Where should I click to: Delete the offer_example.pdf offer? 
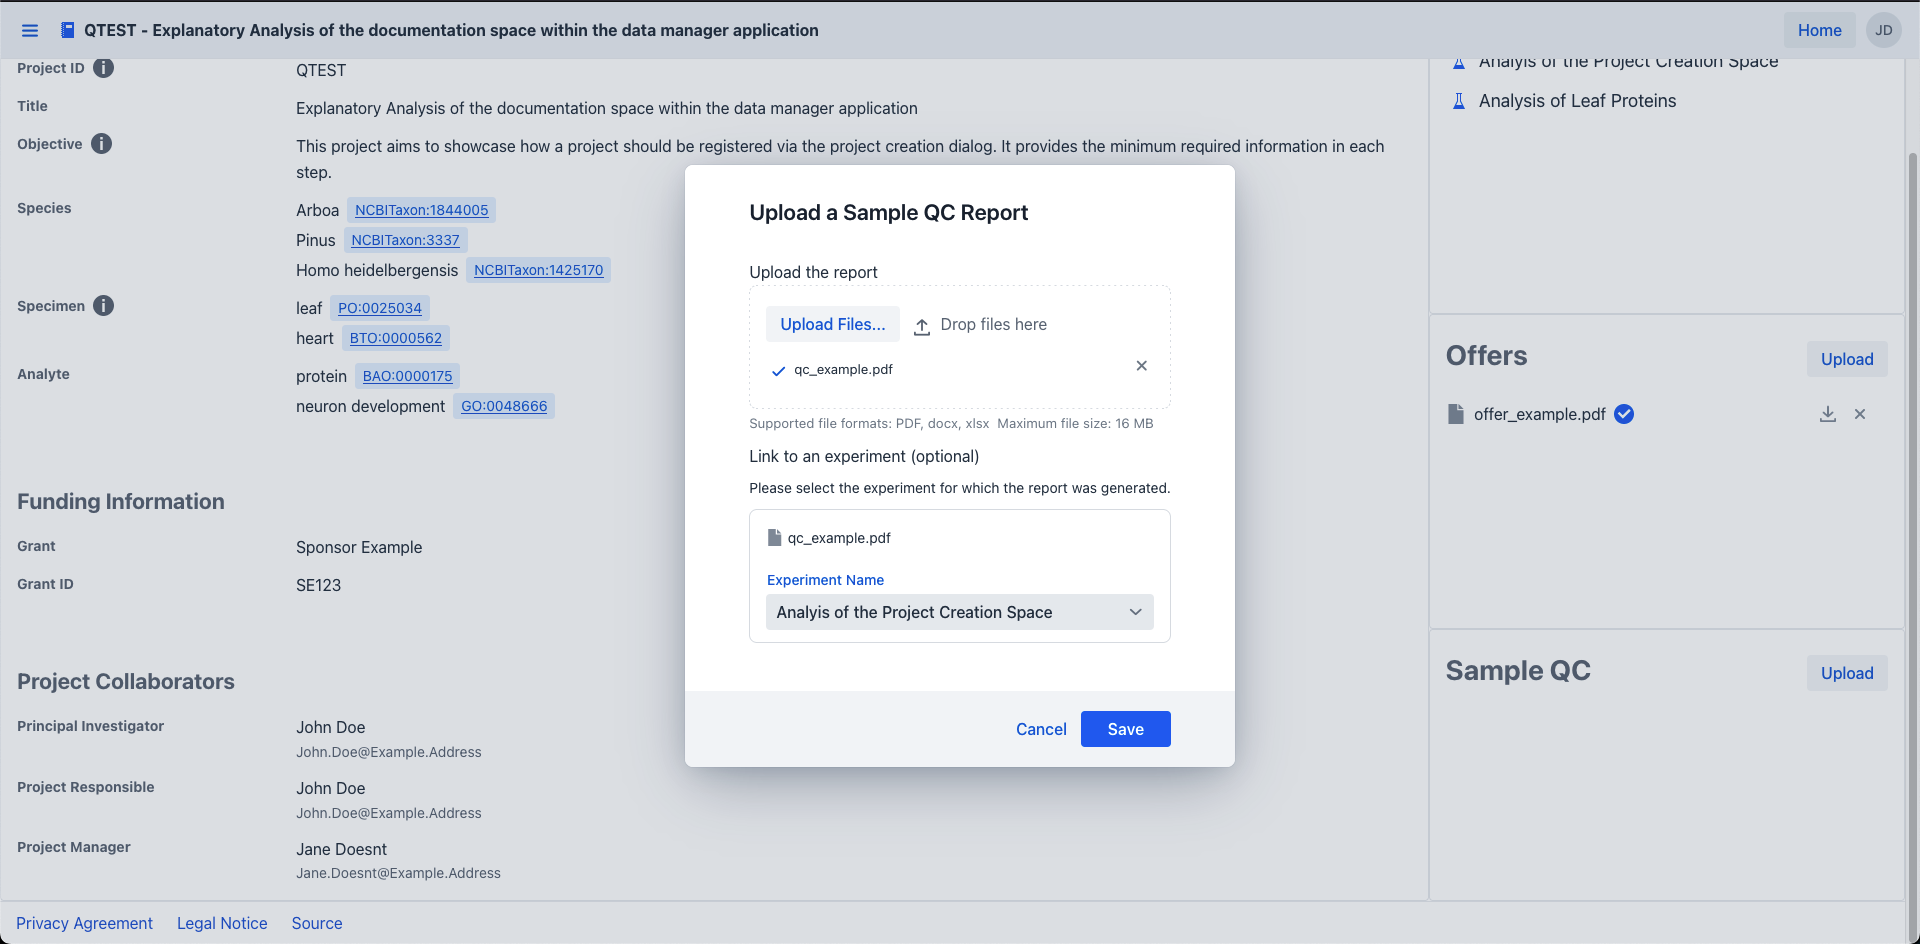[1860, 414]
